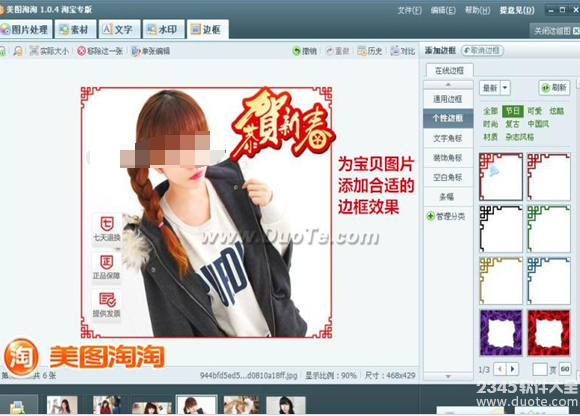Open the 最新 sort dropdown arrow
This screenshot has height=416, width=580.
(505, 88)
